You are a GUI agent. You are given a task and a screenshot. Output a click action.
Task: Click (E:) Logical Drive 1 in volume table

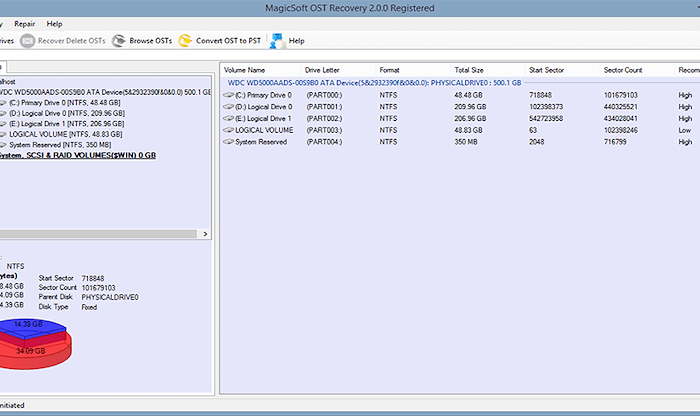pyautogui.click(x=263, y=118)
